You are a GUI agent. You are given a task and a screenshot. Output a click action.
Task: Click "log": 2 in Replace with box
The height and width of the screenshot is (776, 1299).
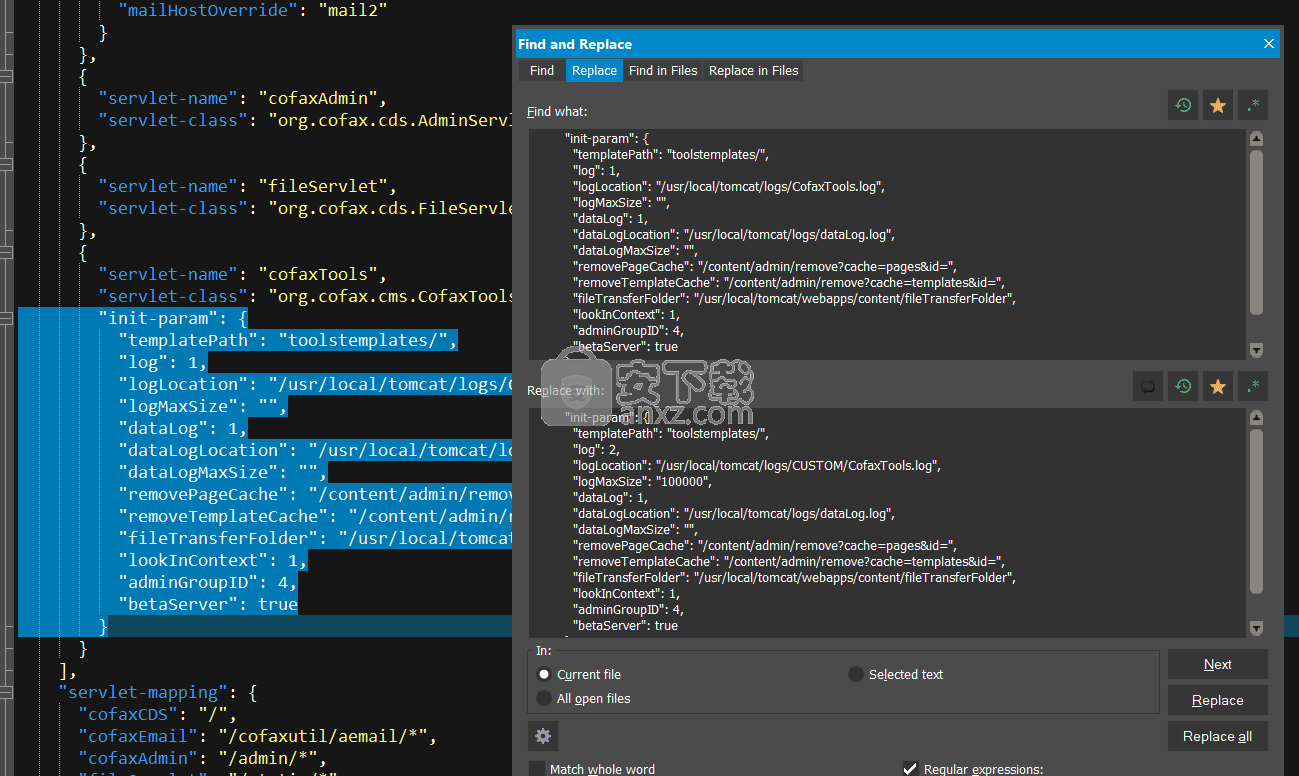tap(596, 450)
